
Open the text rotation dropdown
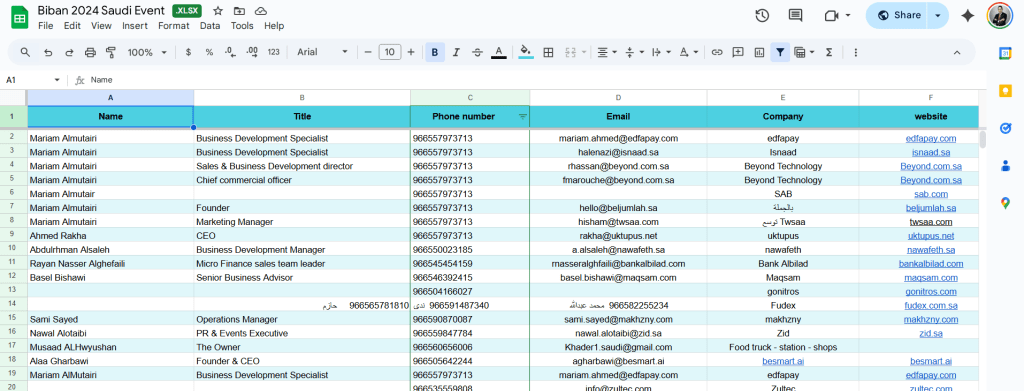click(688, 52)
